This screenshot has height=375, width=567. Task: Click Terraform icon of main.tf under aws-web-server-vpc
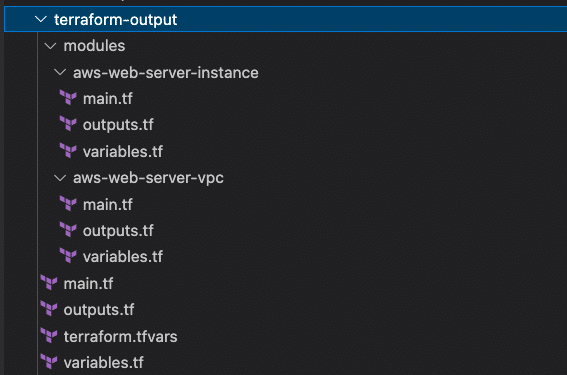(68, 204)
